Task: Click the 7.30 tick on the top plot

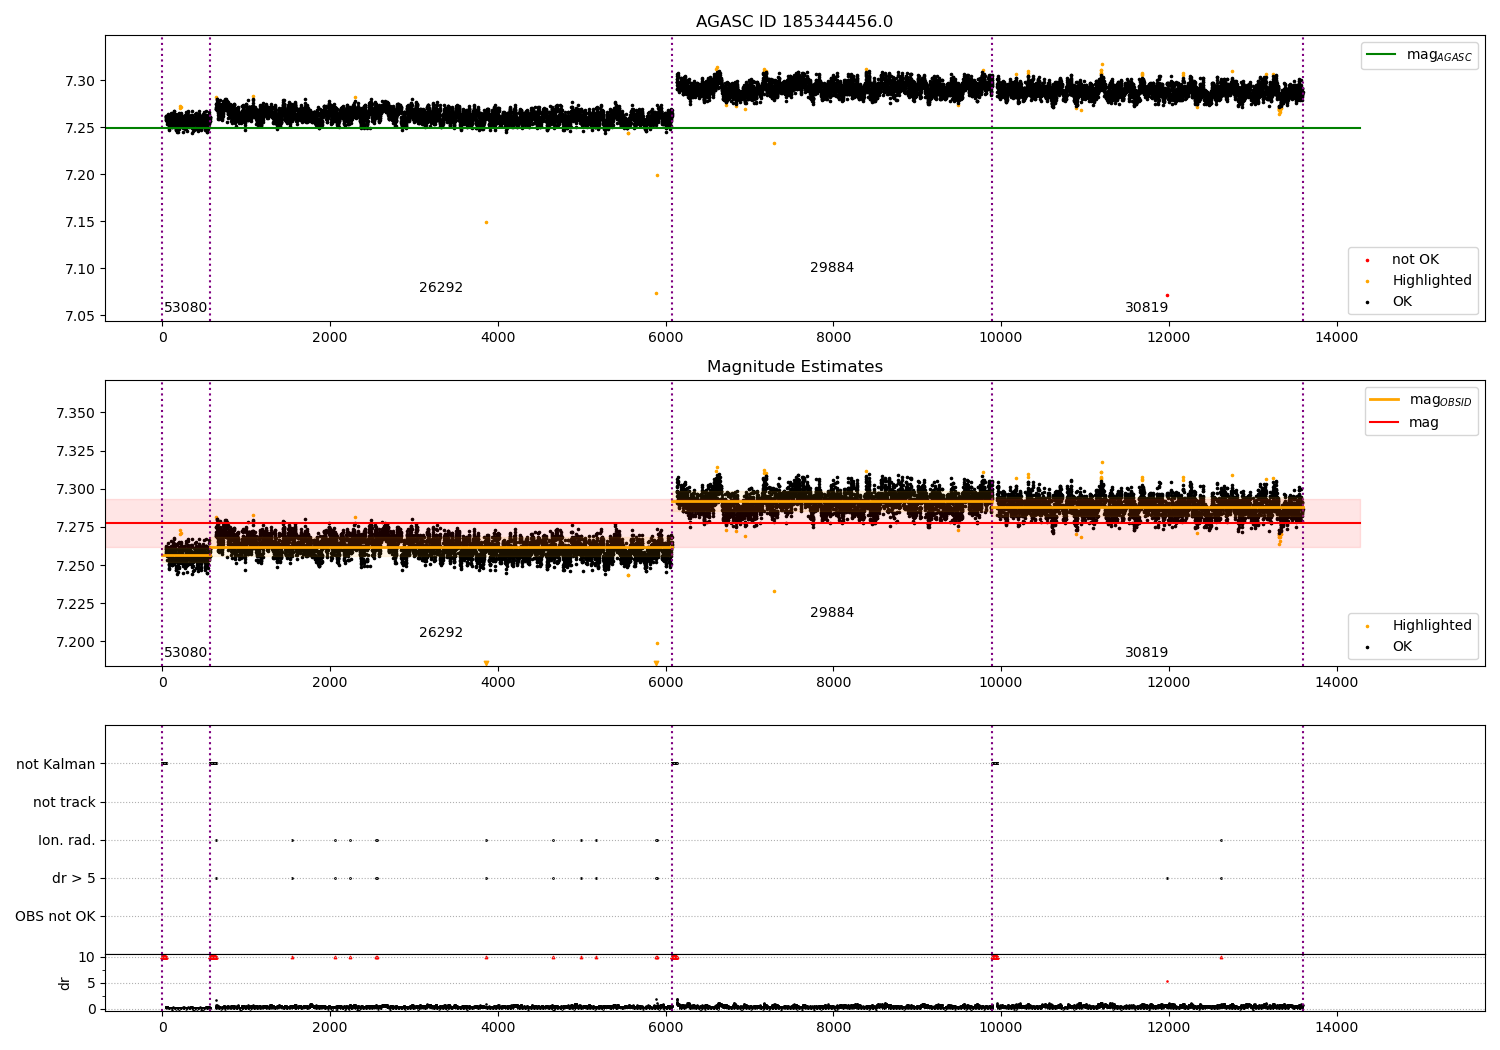Action: coord(80,81)
